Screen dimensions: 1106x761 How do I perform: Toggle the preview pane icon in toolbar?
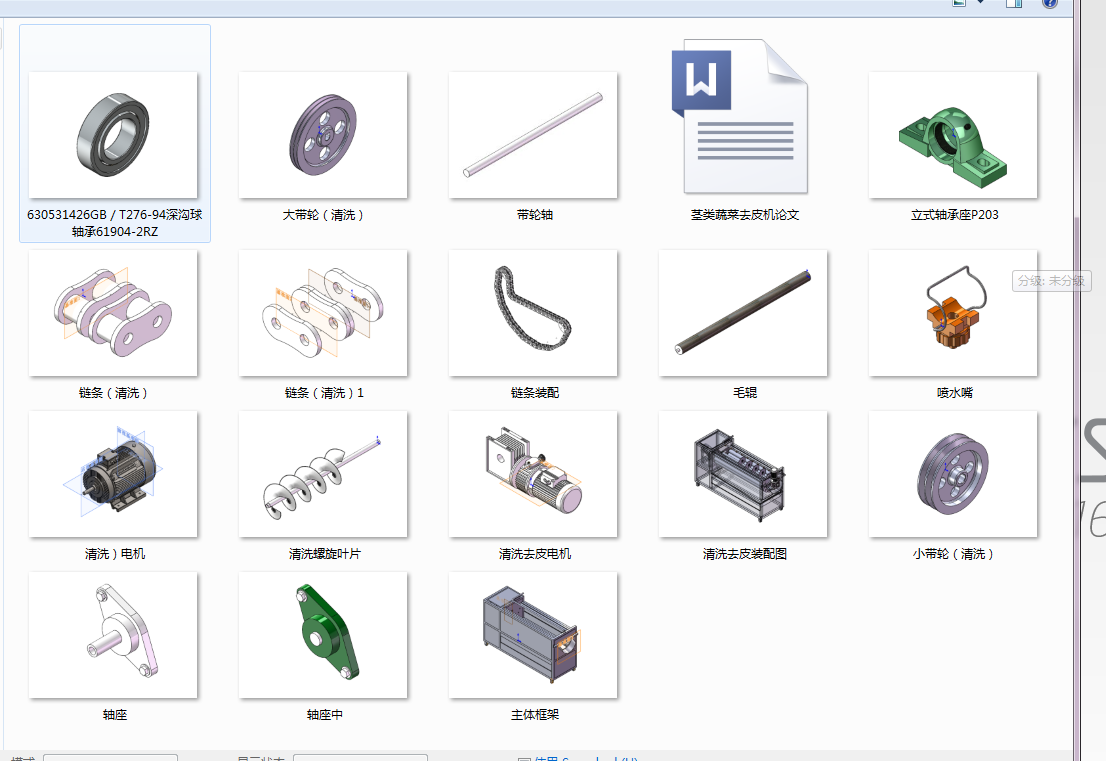tap(1014, 3)
